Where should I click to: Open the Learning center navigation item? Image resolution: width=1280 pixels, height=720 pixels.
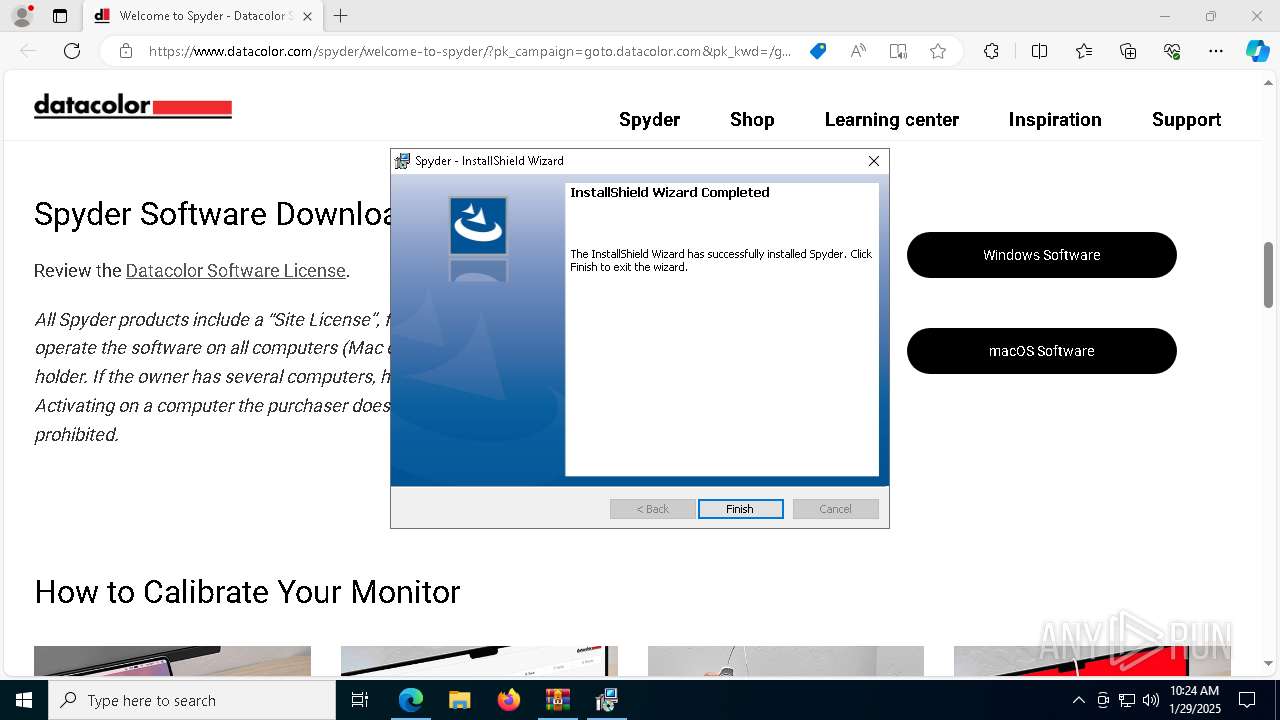[891, 120]
